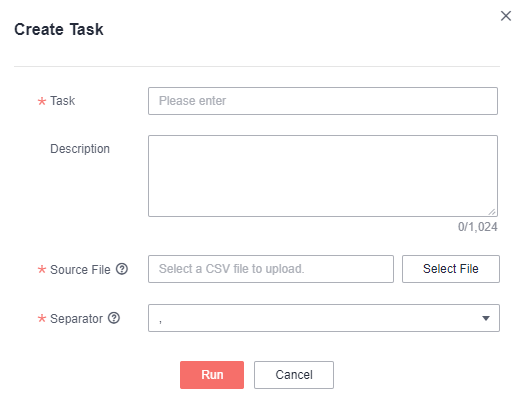This screenshot has height=401, width=523.
Task: Click the Separator label text
Action: click(x=76, y=319)
